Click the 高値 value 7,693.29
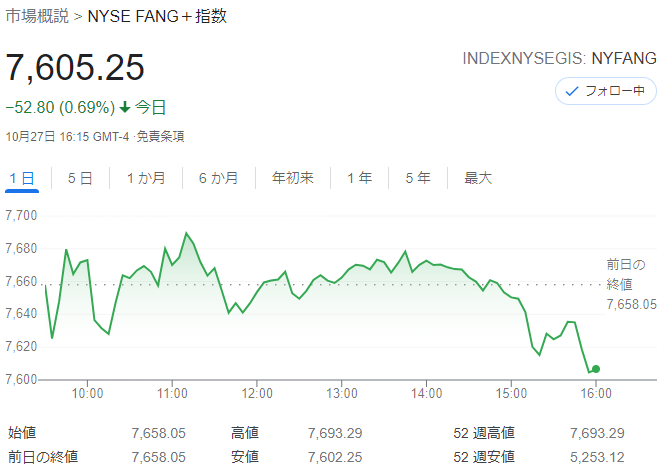The height and width of the screenshot is (476, 670). (x=335, y=433)
